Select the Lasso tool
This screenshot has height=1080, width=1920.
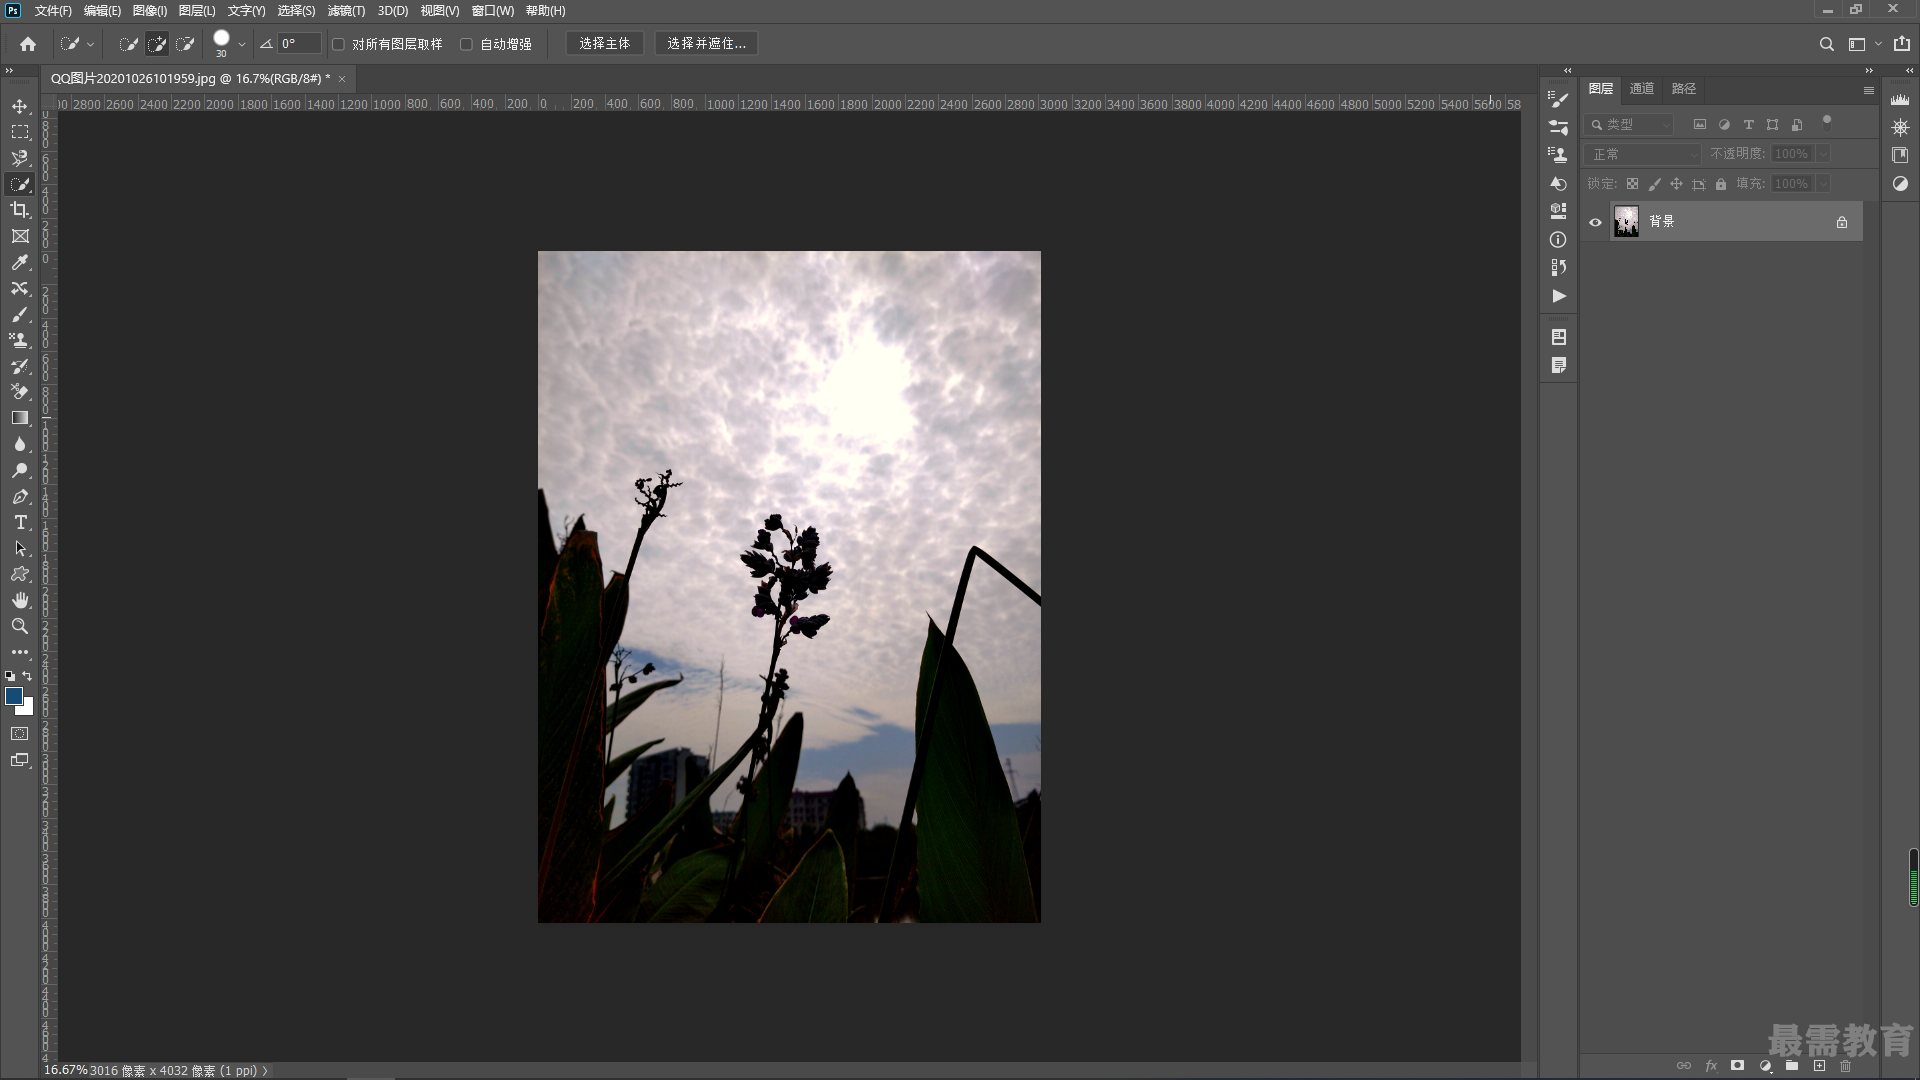click(x=20, y=158)
